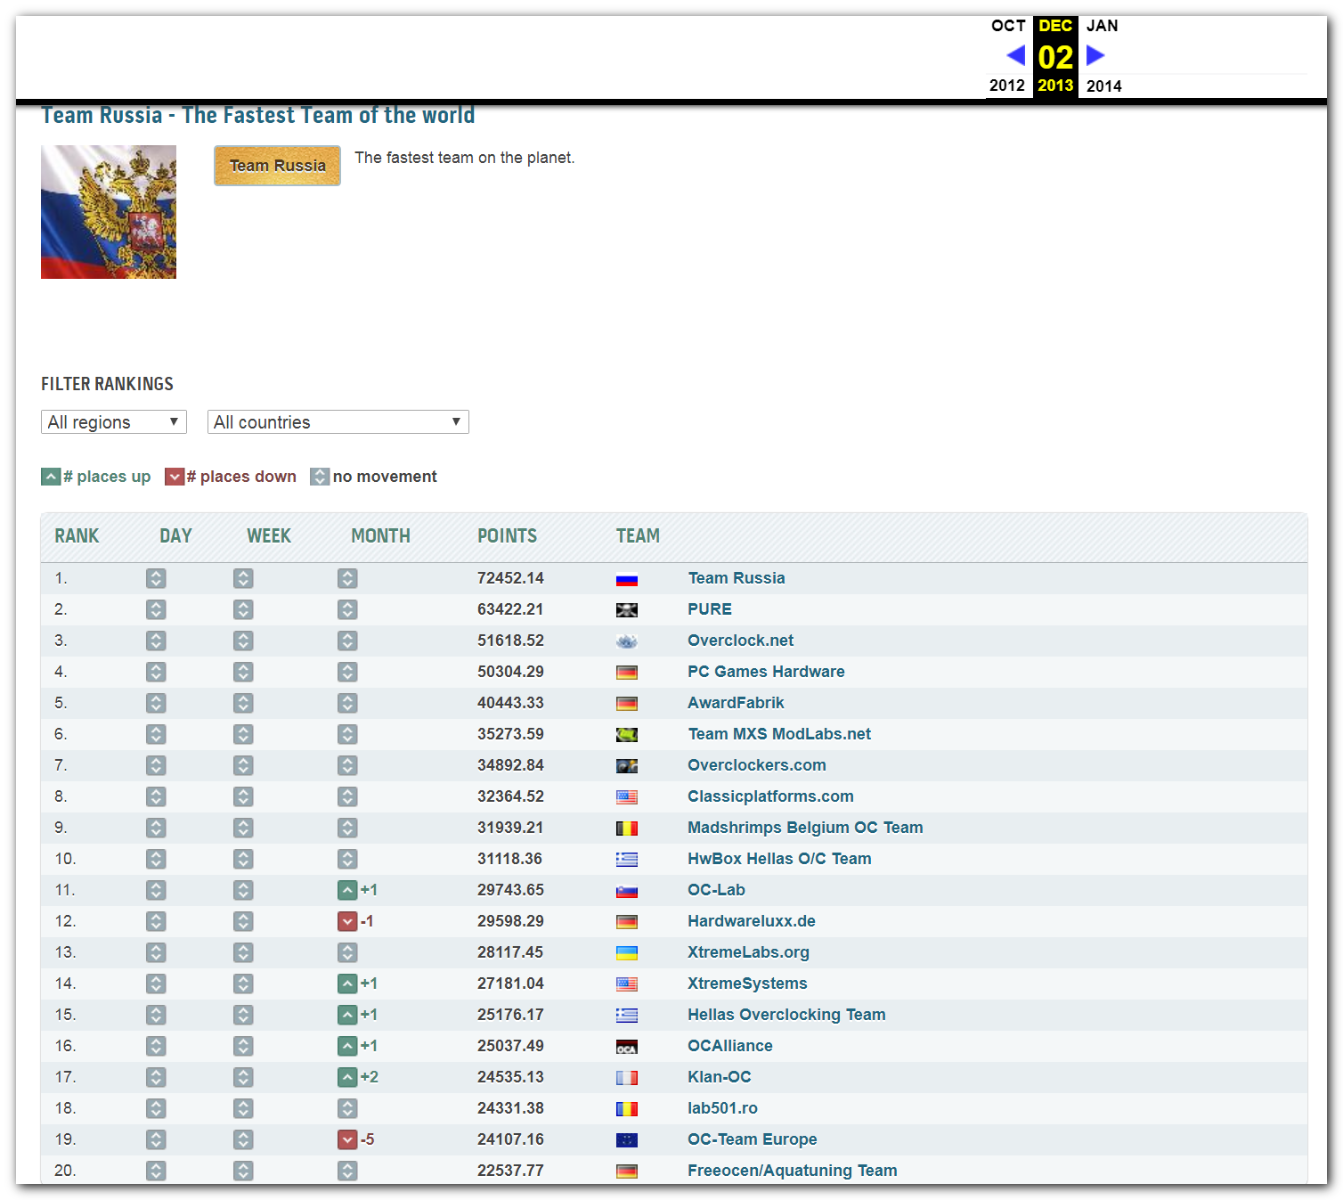Open AwardFabrik team link
This screenshot has height=1200, width=1343.
coord(736,703)
